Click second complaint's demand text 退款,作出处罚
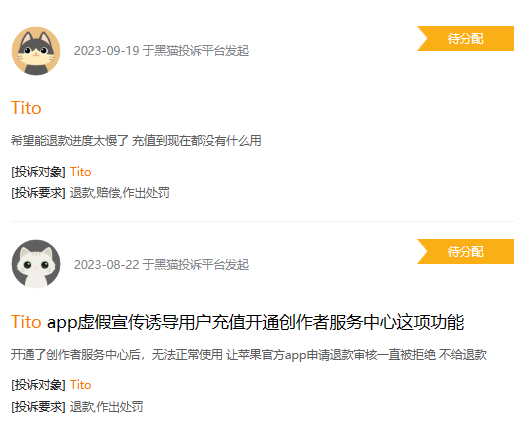The image size is (530, 427). (106, 406)
